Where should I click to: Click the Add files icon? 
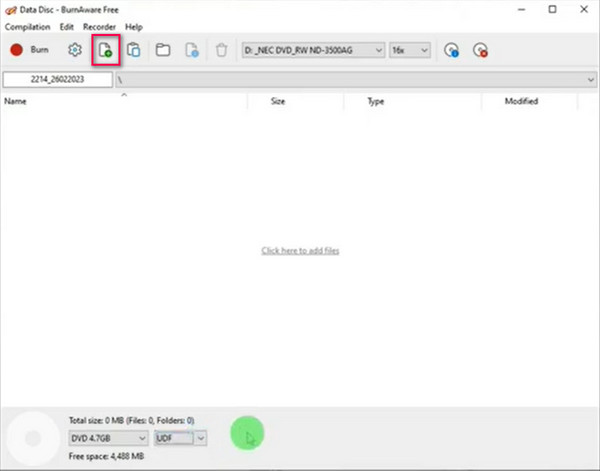(x=106, y=50)
